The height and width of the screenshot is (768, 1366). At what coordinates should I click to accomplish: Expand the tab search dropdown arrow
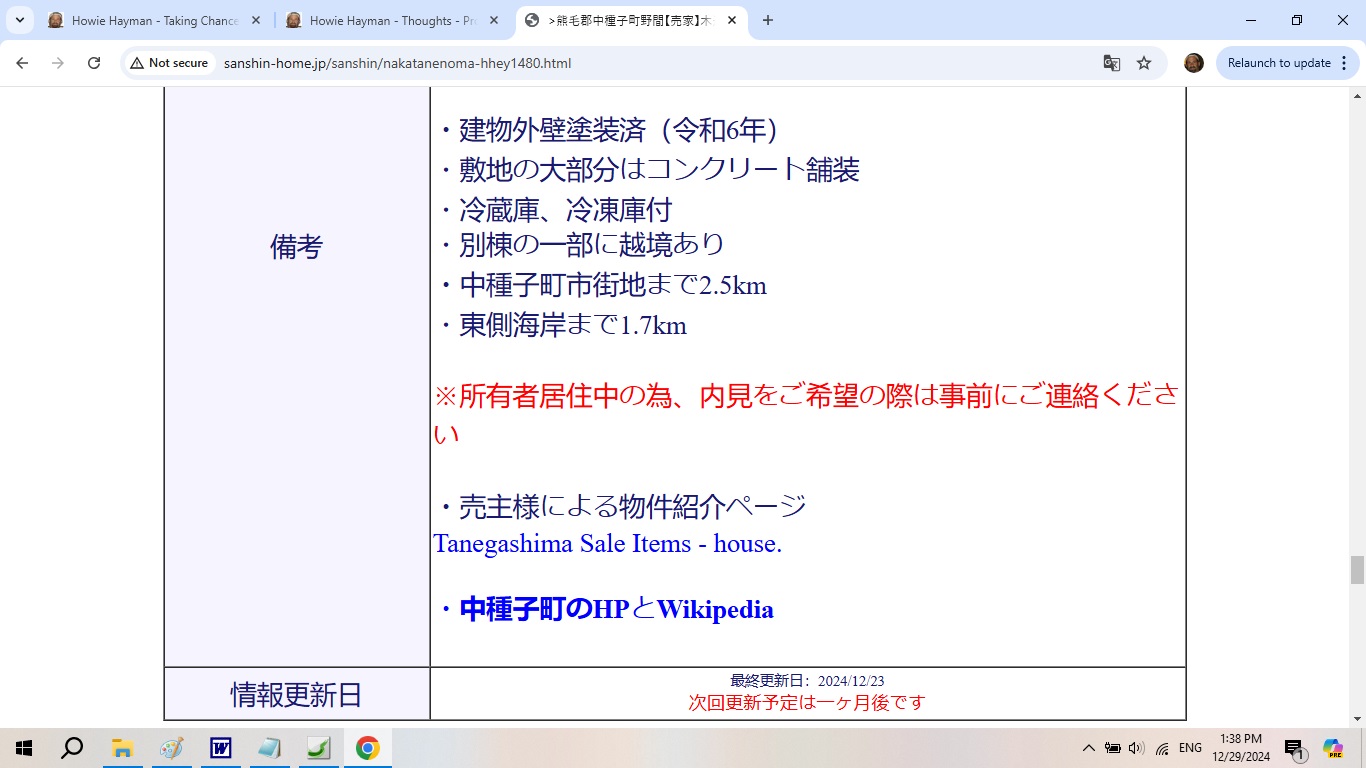pos(20,20)
